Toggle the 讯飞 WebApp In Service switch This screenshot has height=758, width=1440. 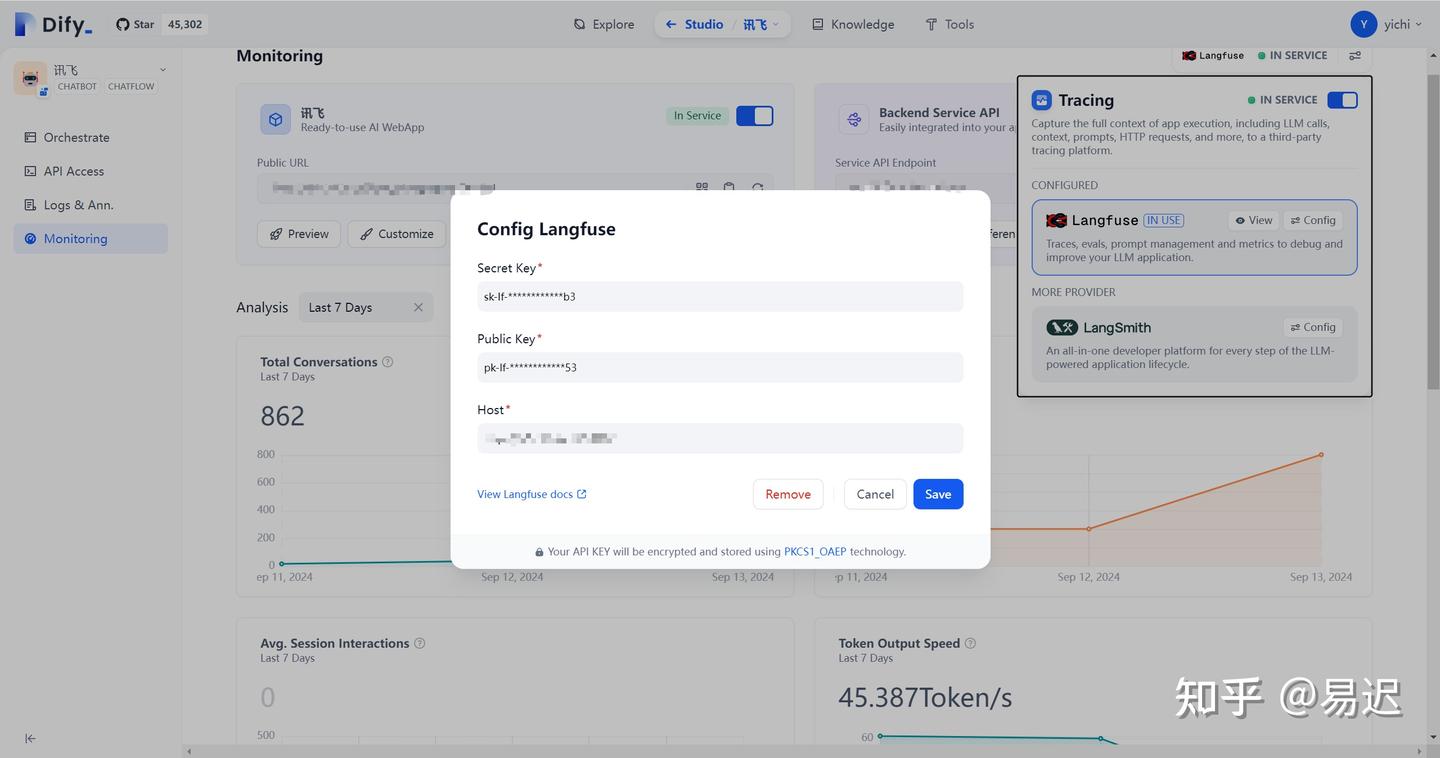coord(755,116)
